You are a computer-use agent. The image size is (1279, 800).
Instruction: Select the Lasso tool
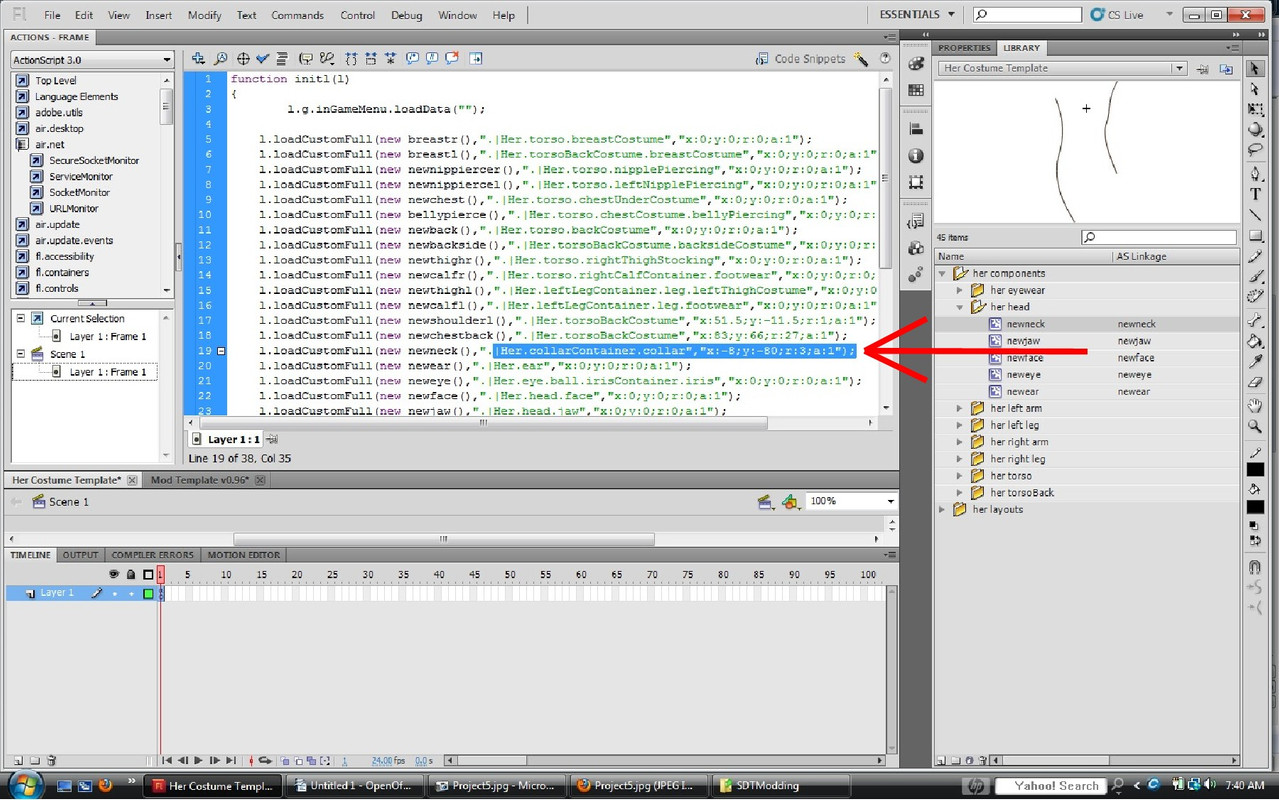pos(1255,150)
